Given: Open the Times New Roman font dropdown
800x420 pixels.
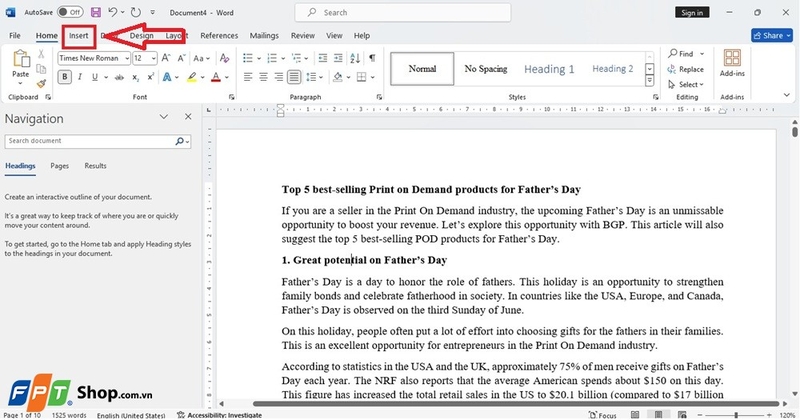Looking at the screenshot, I should click(127, 58).
